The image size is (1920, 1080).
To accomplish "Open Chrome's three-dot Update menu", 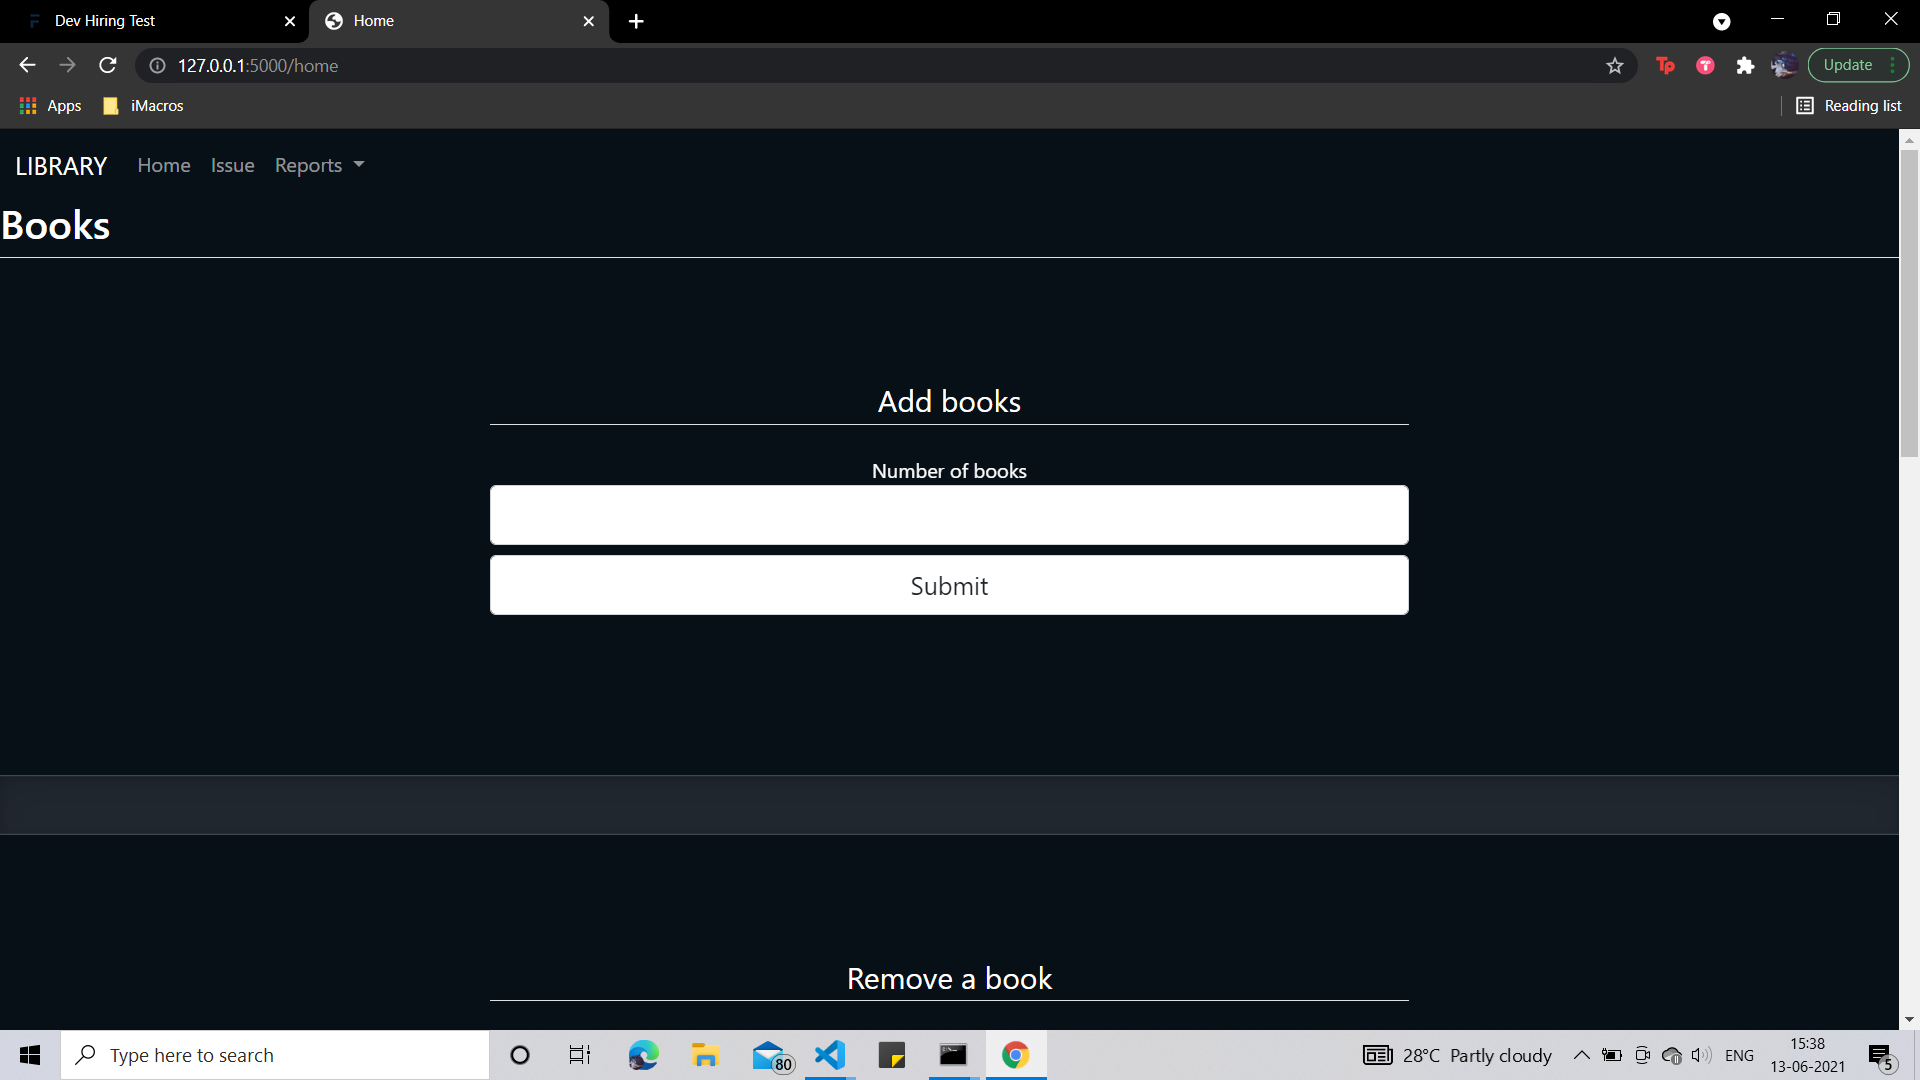I will coord(1894,64).
